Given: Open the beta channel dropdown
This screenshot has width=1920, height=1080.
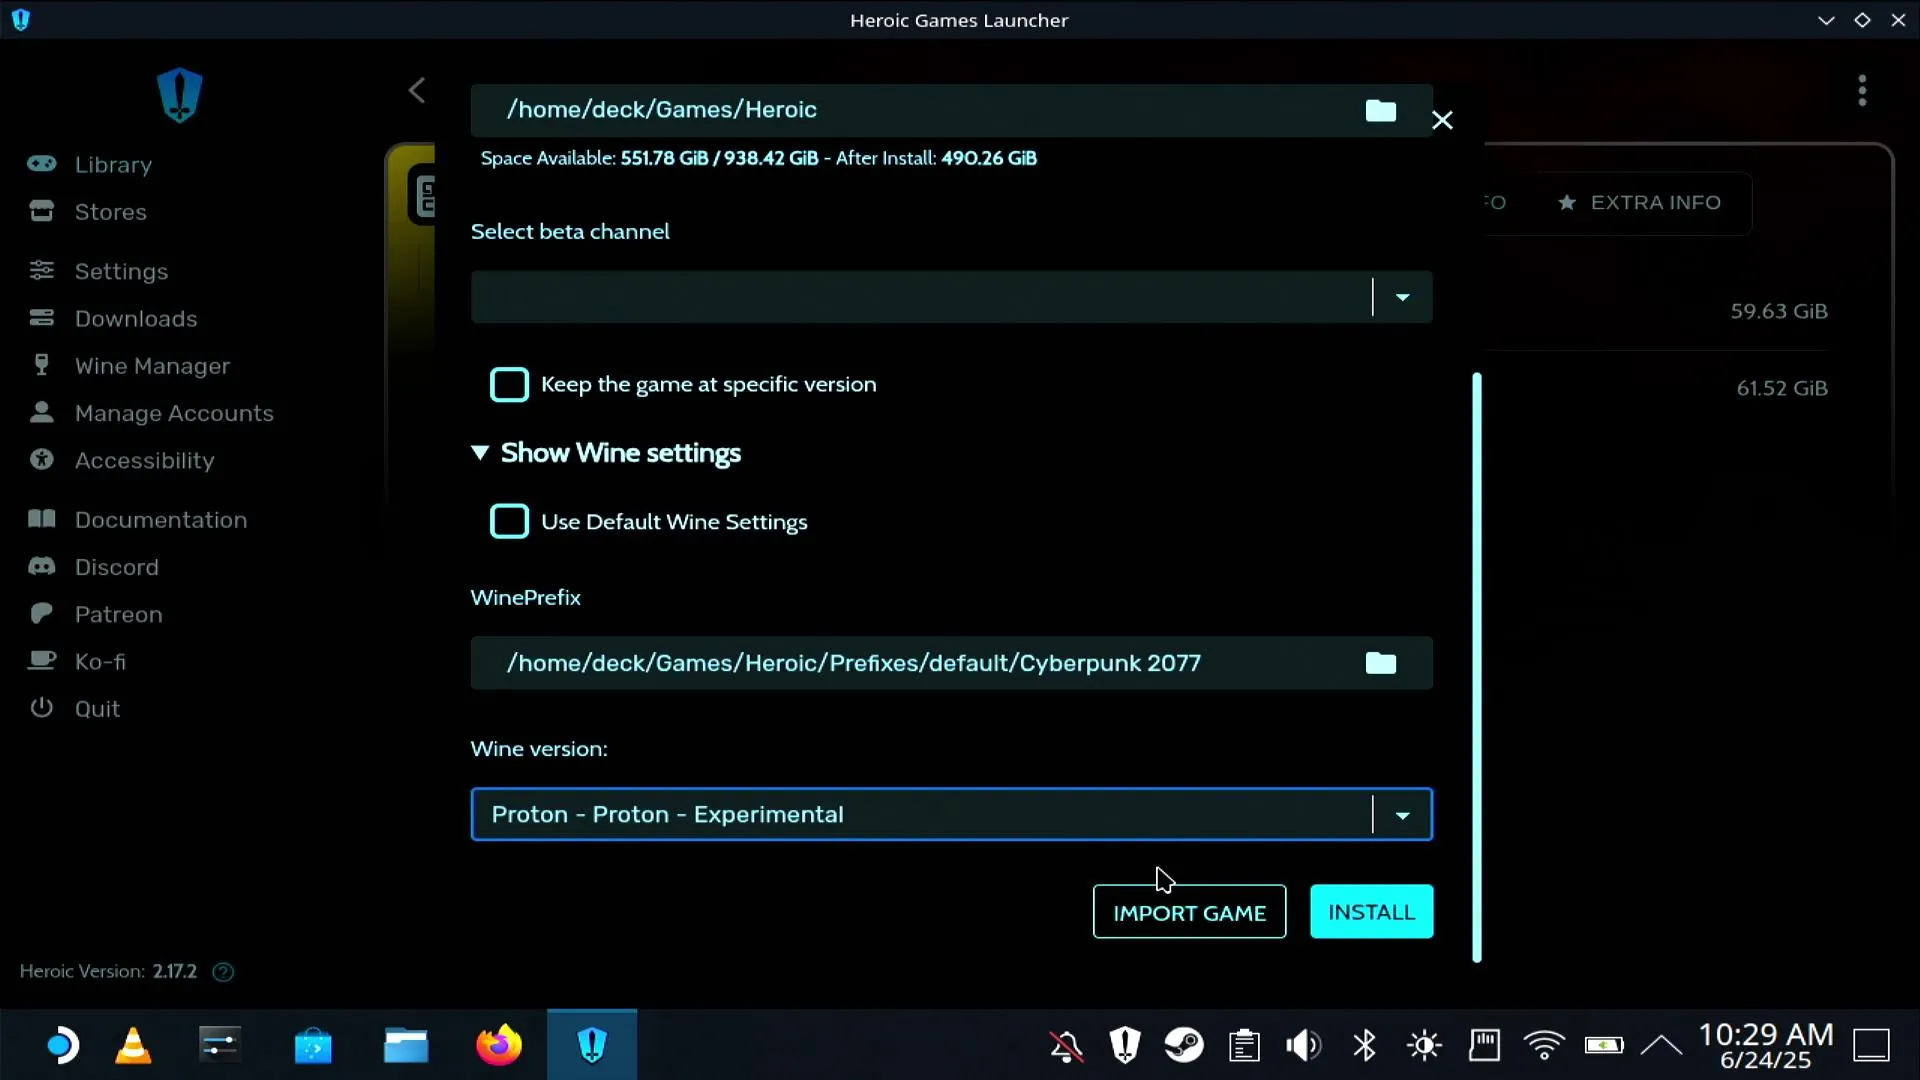Looking at the screenshot, I should tap(952, 297).
